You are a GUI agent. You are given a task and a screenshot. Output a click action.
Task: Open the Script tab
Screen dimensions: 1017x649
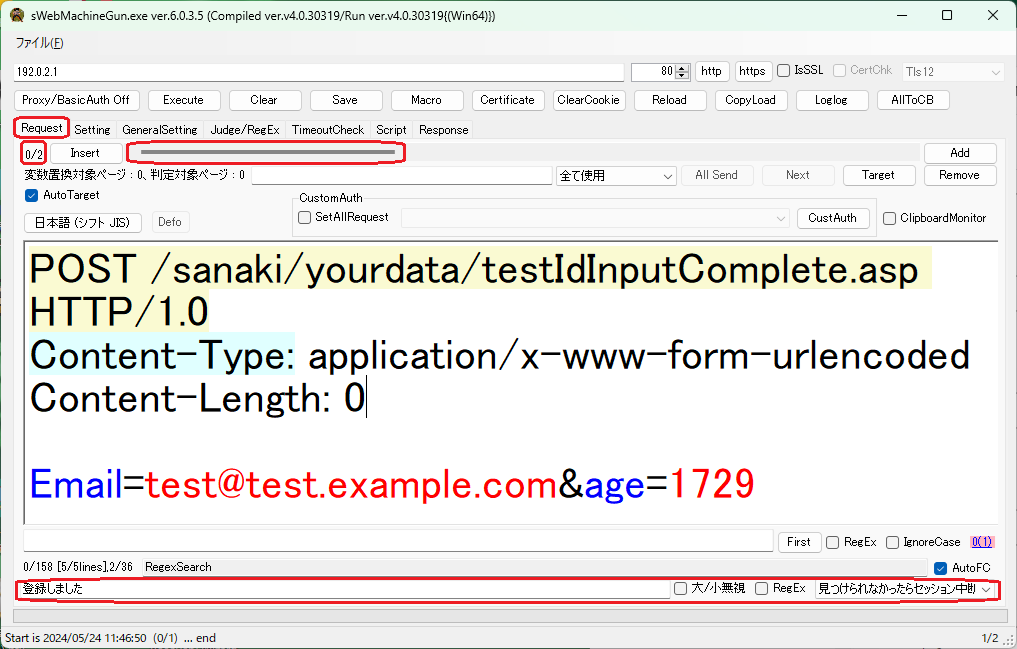(x=391, y=130)
